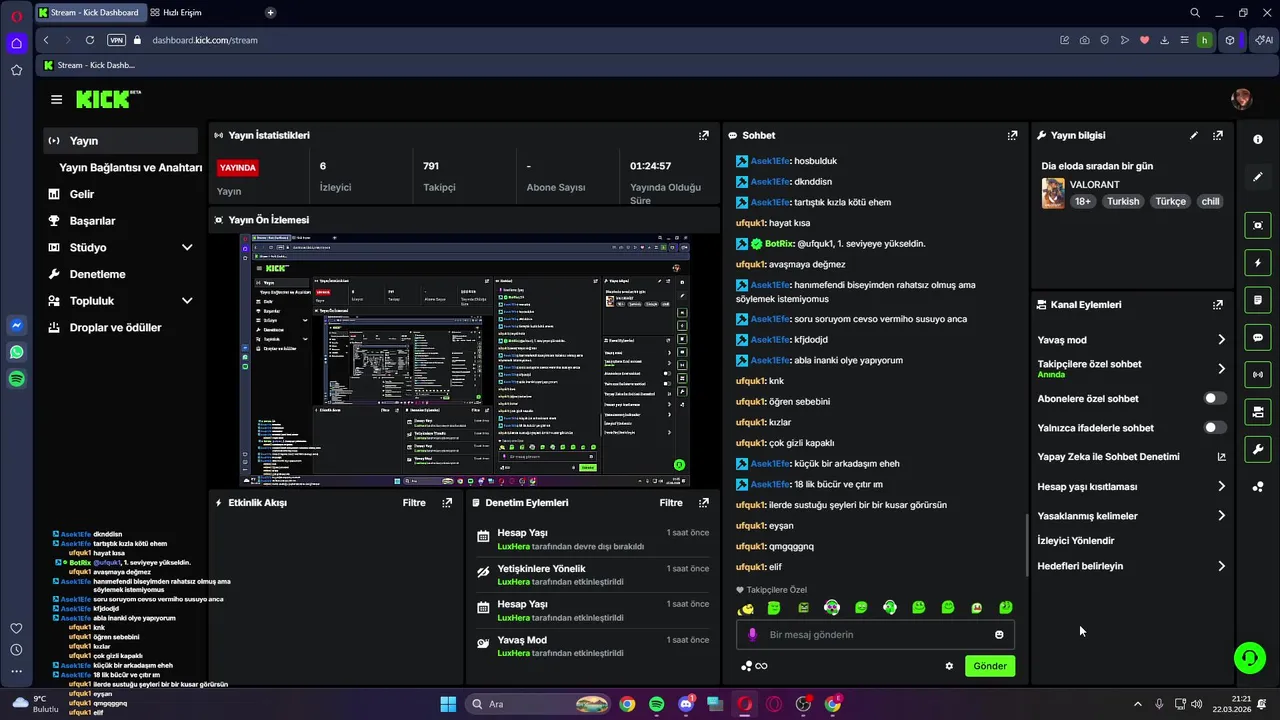The image size is (1280, 720).
Task: Expand the Stüdyo sidebar section
Action: click(186, 248)
